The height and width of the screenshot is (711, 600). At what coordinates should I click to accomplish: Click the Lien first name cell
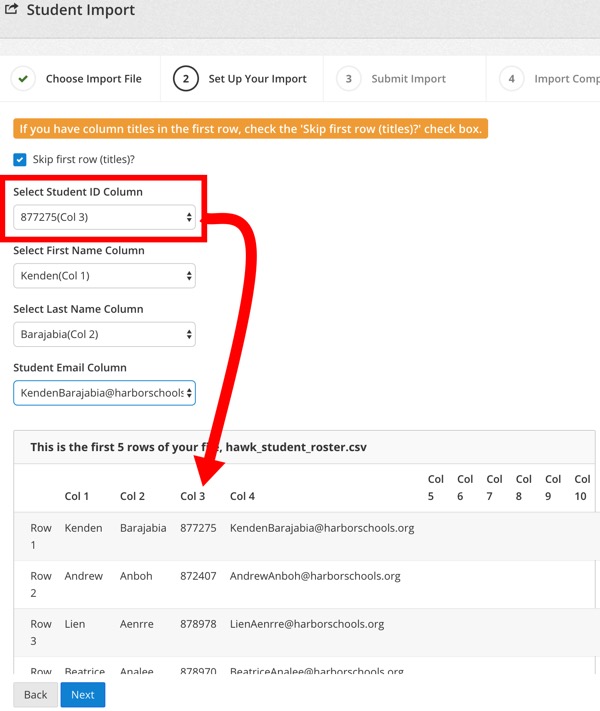coord(75,624)
